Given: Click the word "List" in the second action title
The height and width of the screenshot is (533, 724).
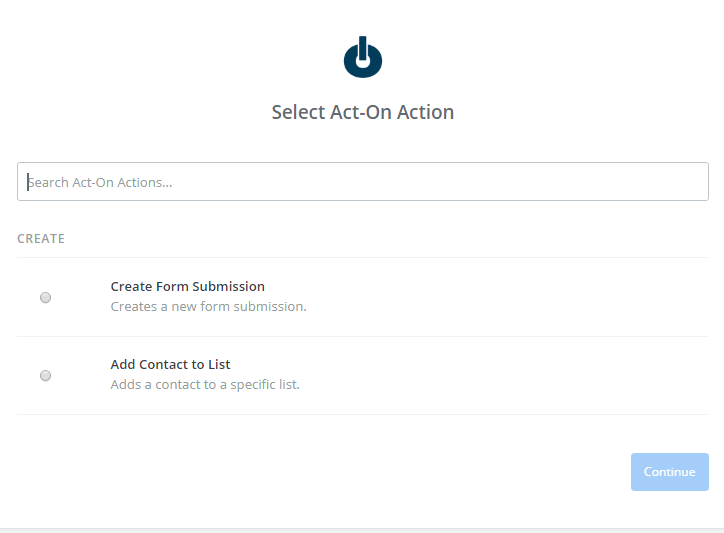Looking at the screenshot, I should pyautogui.click(x=219, y=364).
